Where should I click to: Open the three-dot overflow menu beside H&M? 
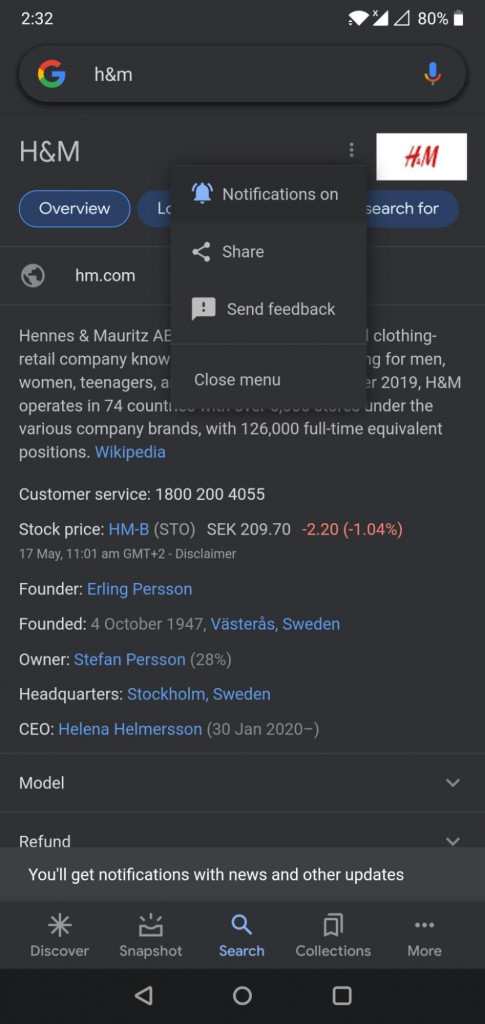351,151
